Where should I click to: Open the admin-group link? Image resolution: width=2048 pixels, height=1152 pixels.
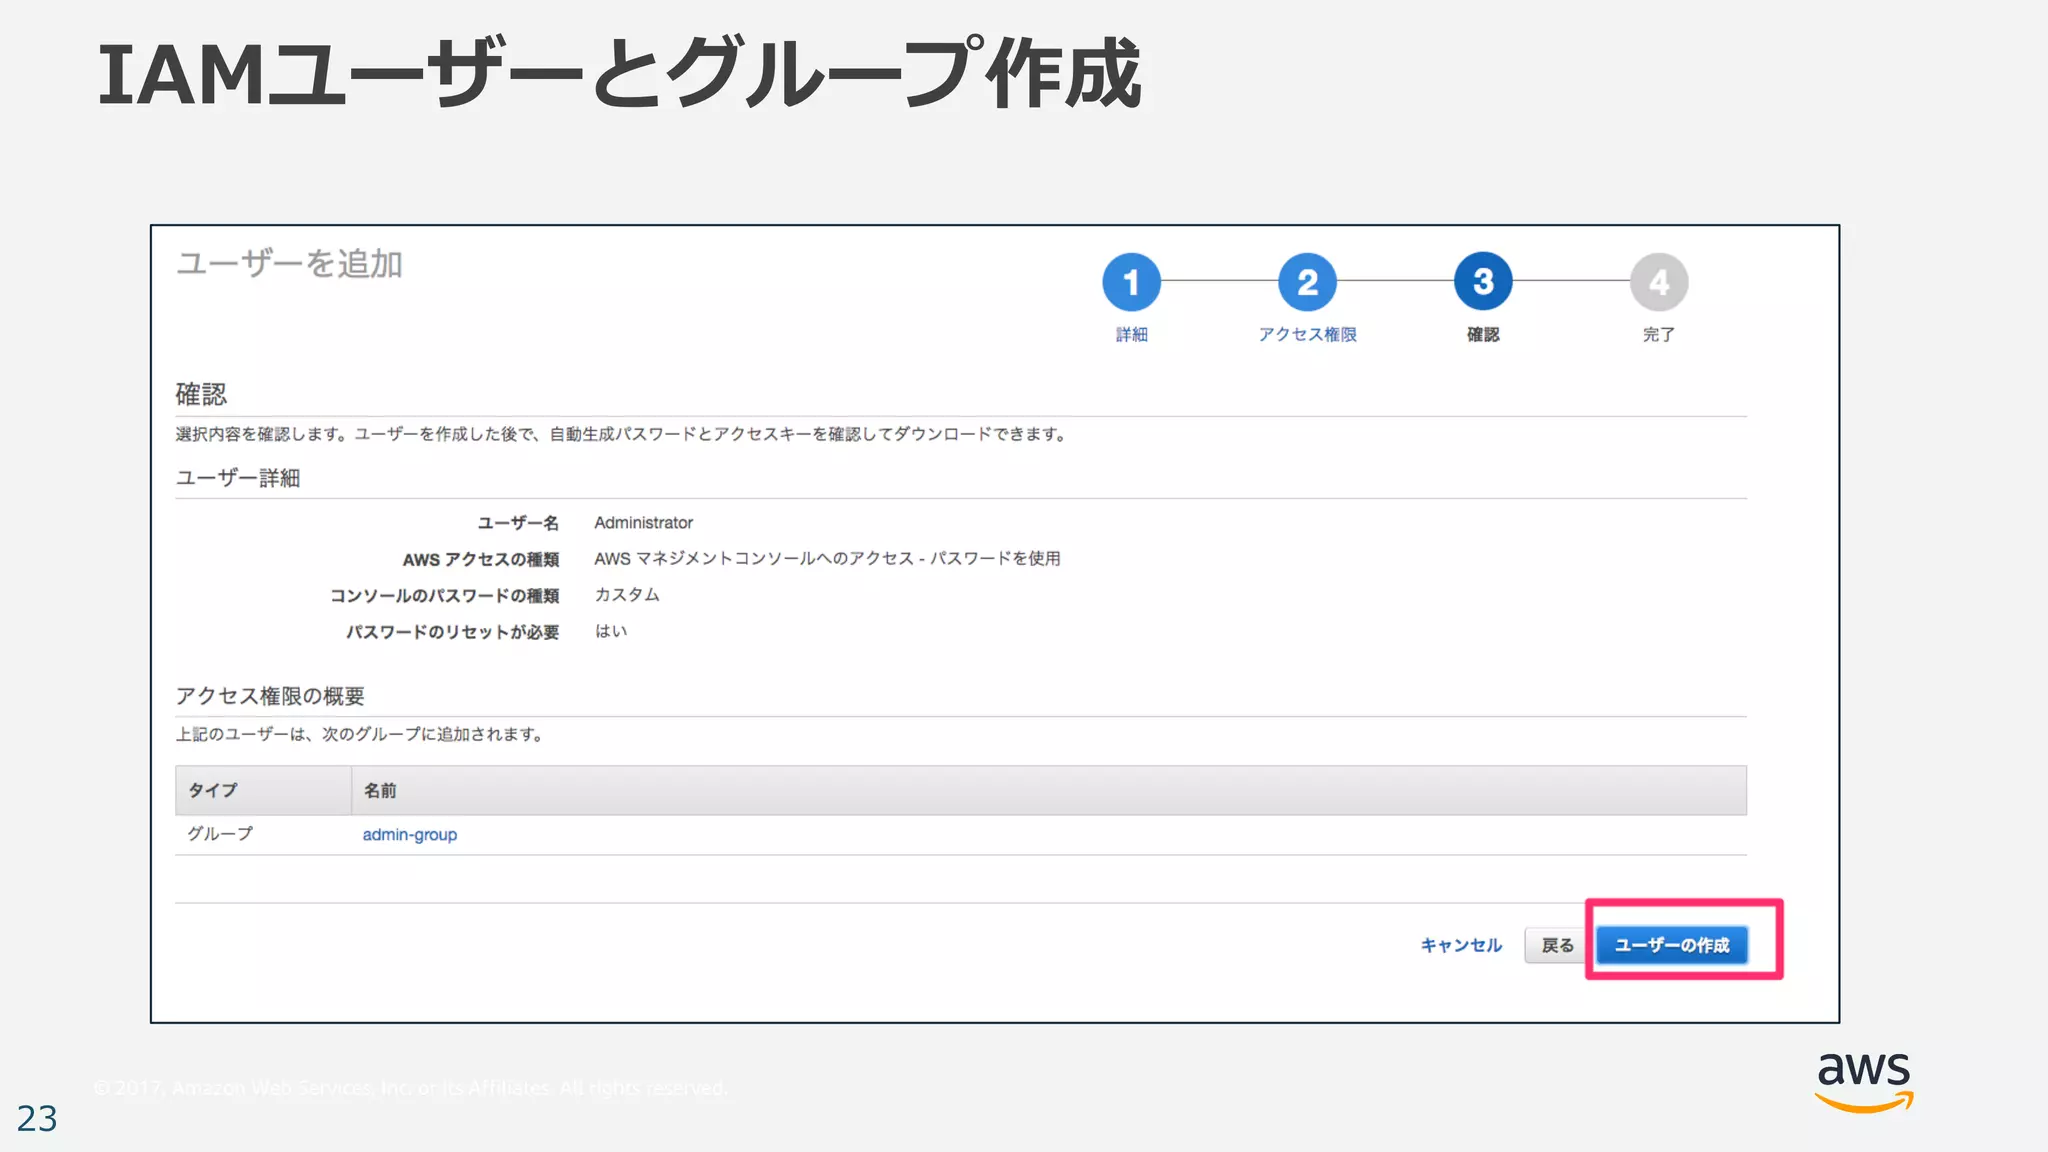tap(409, 834)
